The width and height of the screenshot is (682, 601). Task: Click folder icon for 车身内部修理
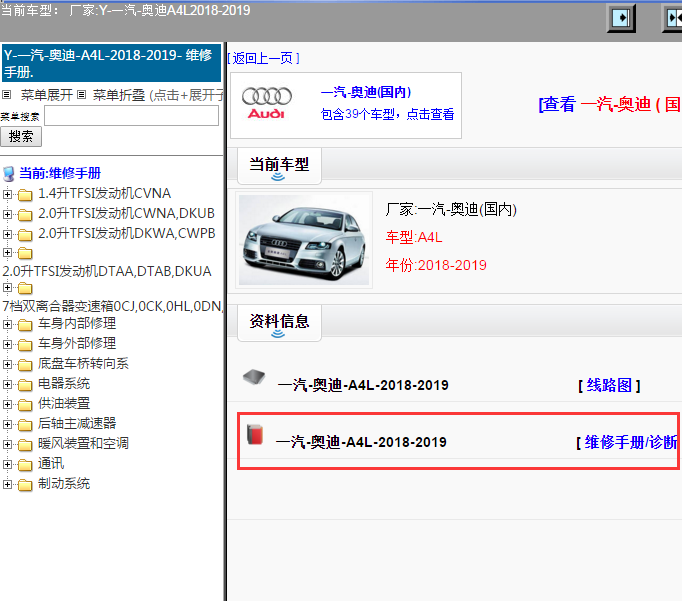pos(25,324)
